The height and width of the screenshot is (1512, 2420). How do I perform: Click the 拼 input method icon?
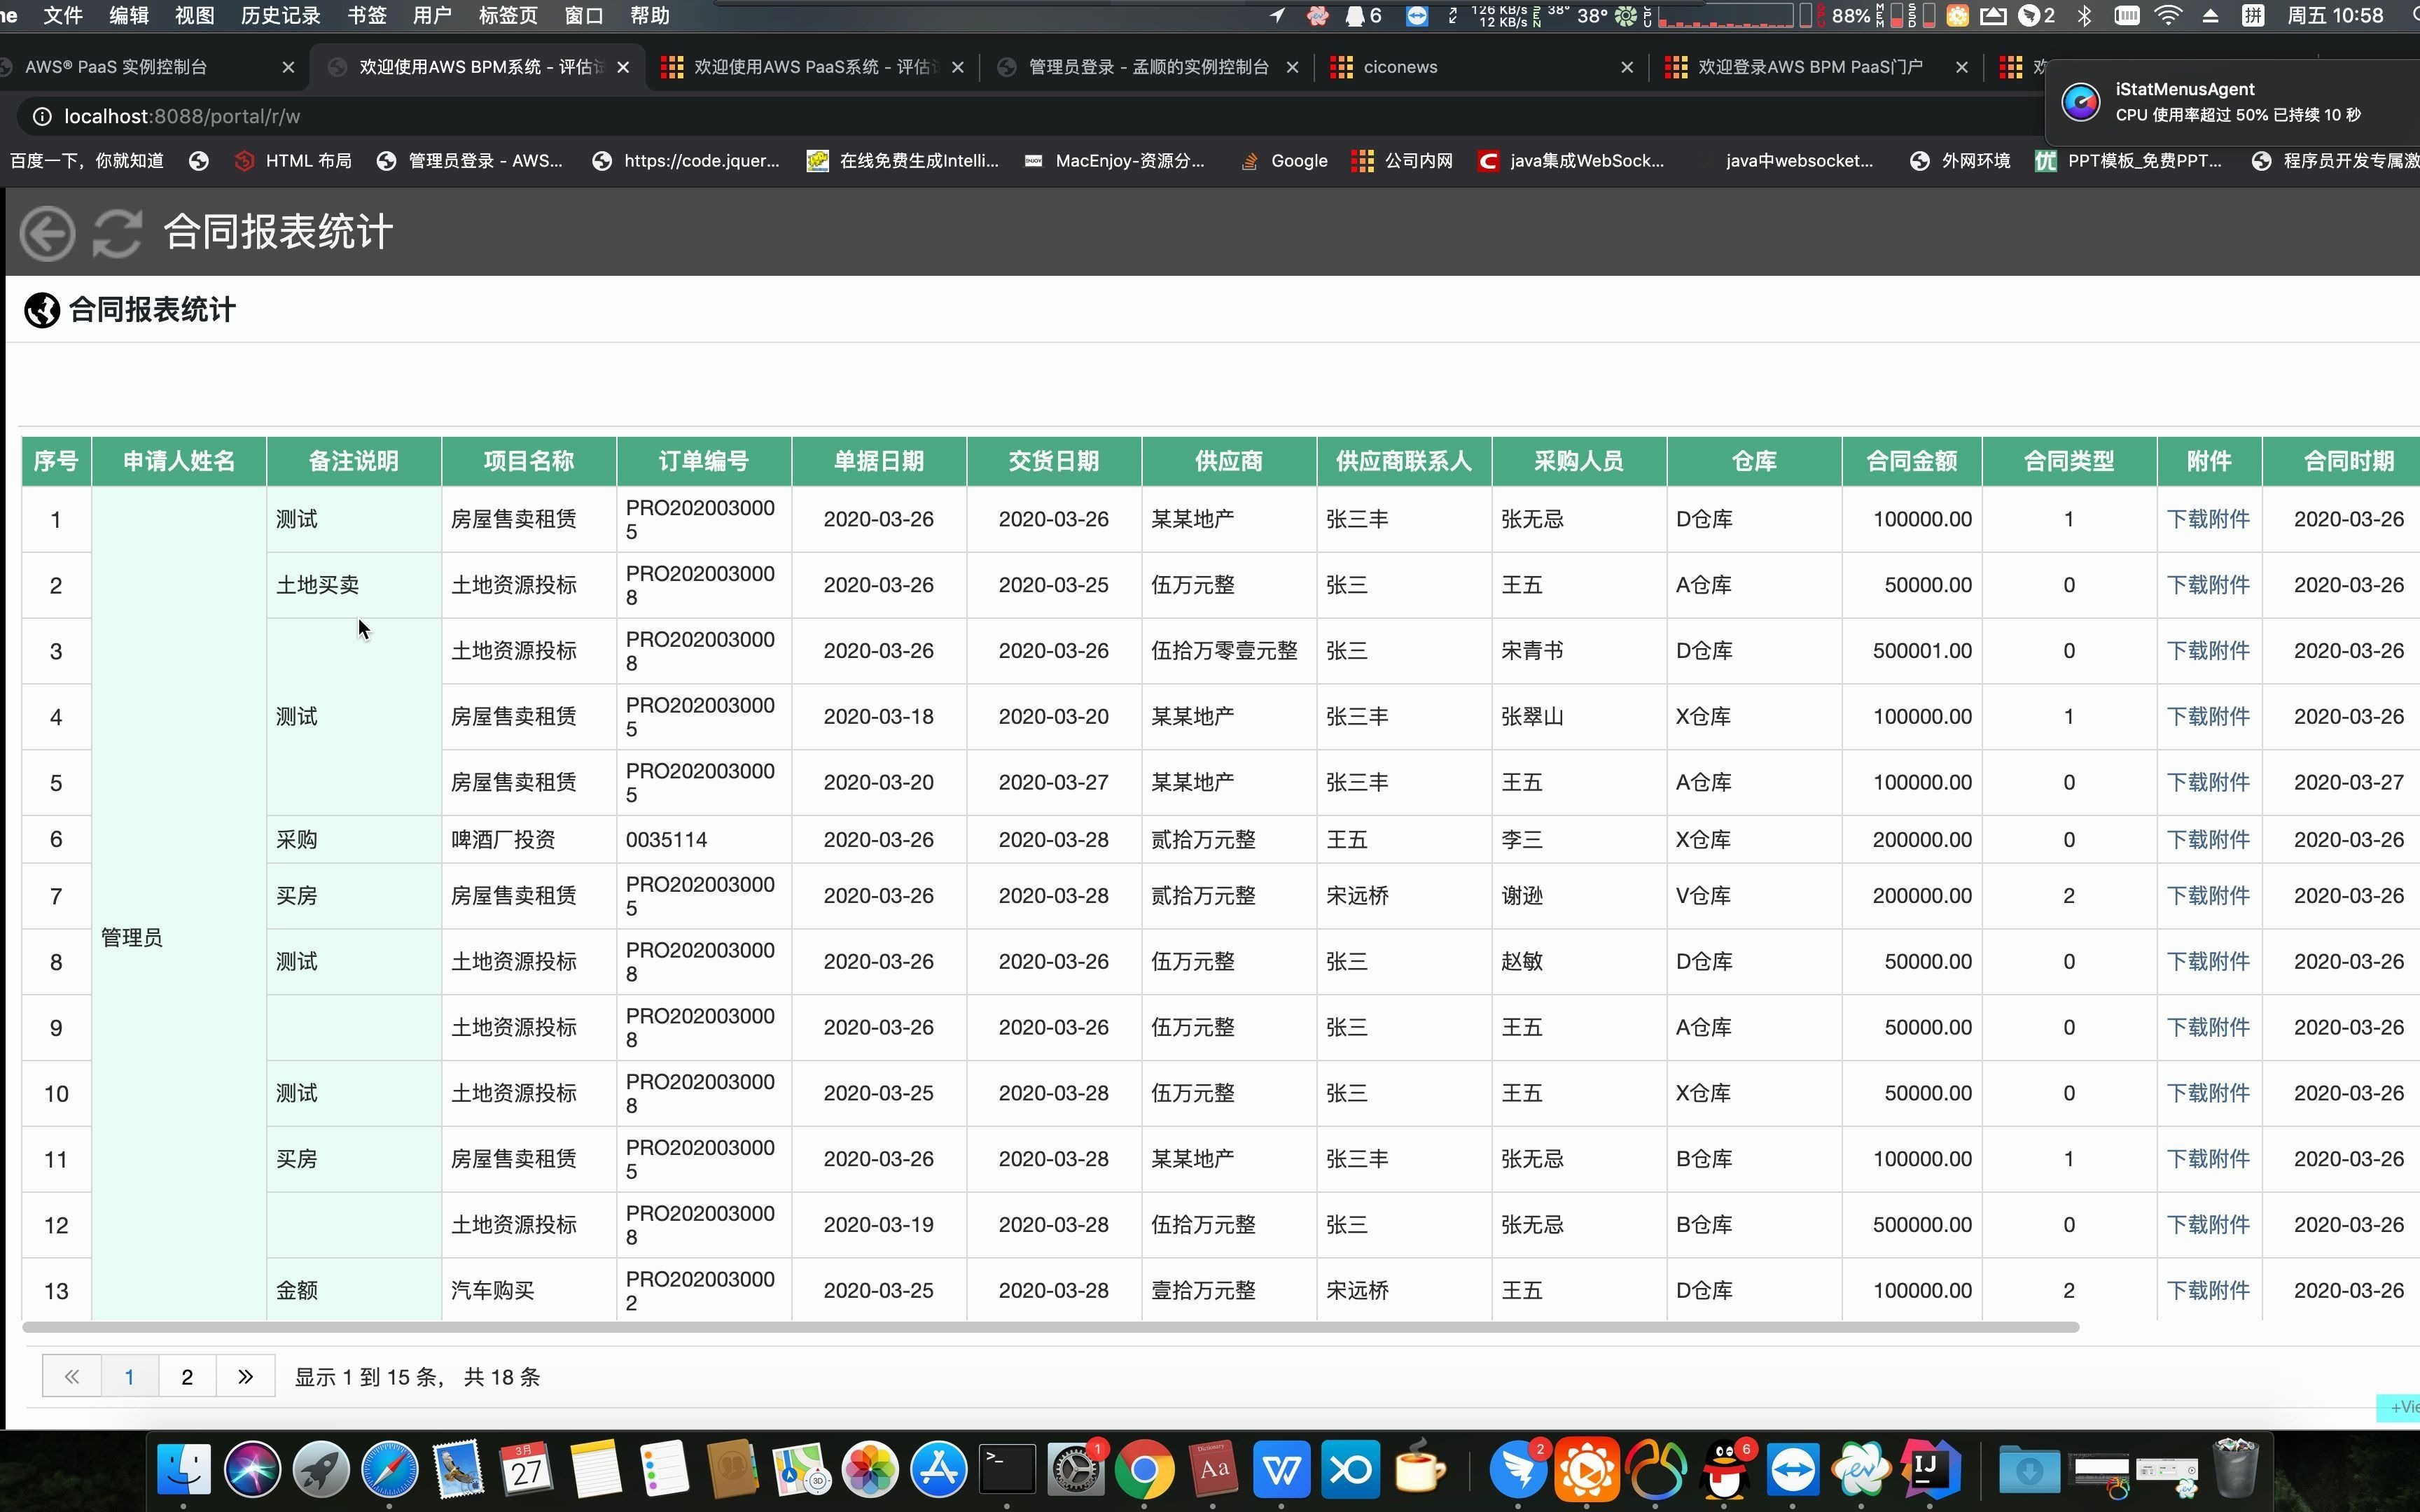pos(2253,16)
